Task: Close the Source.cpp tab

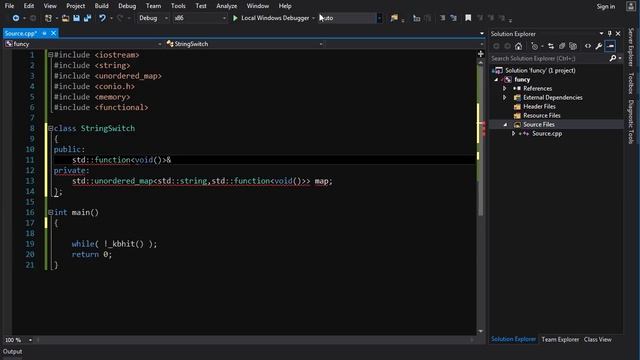Action: point(53,33)
